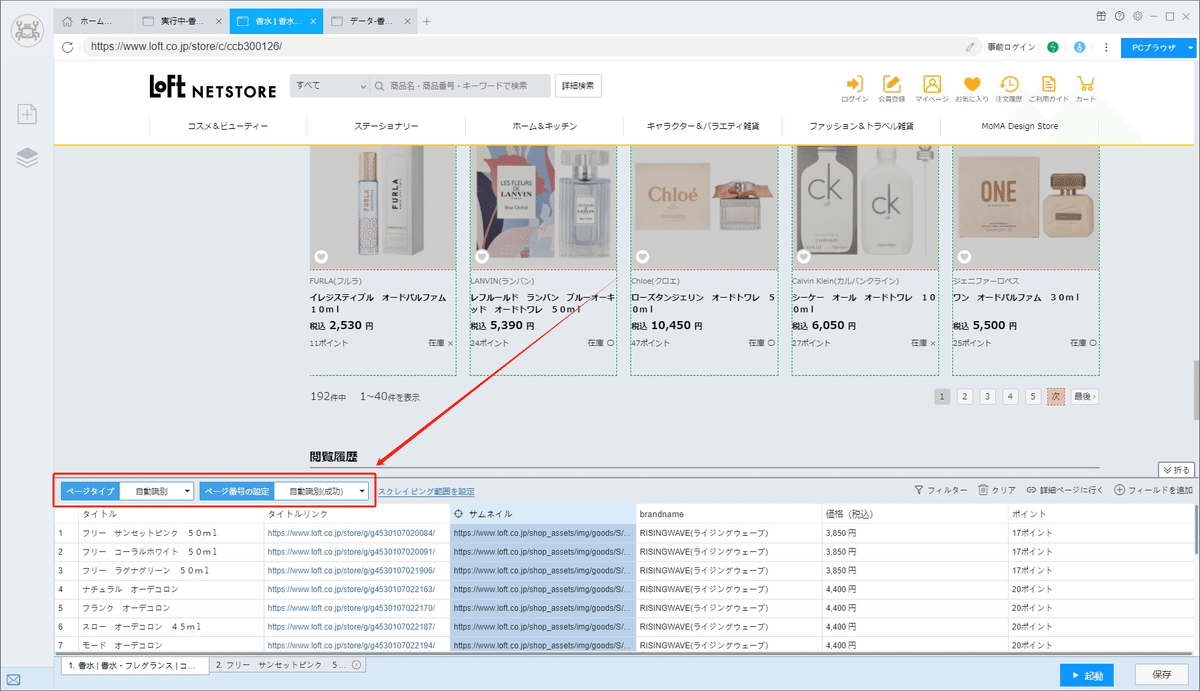This screenshot has width=1200, height=691.
Task: Click the フィルター filter funnel button
Action: pyautogui.click(x=941, y=490)
